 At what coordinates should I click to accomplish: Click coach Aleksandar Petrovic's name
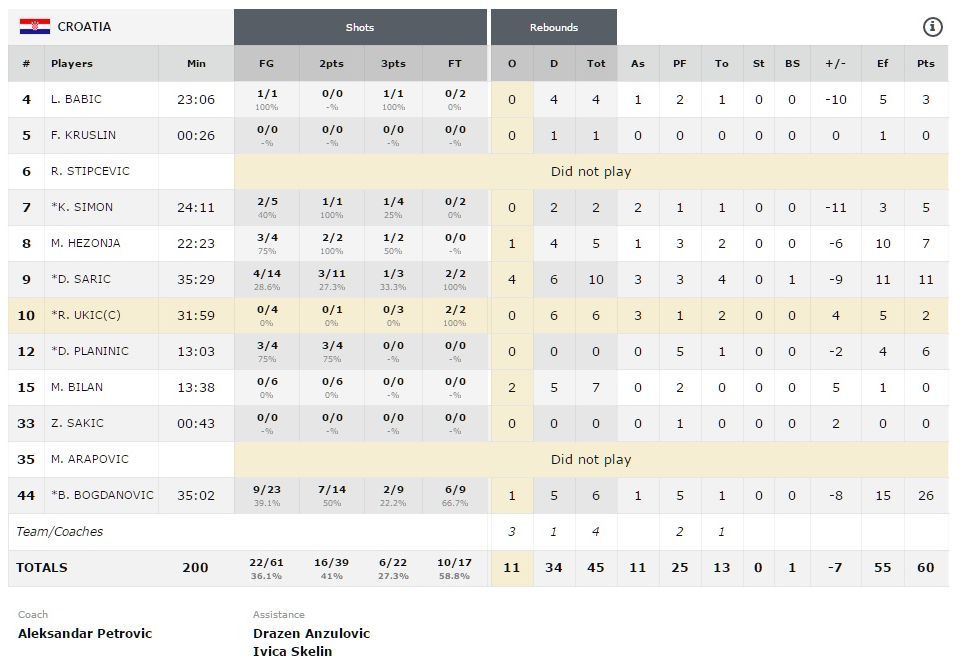pyautogui.click(x=85, y=633)
